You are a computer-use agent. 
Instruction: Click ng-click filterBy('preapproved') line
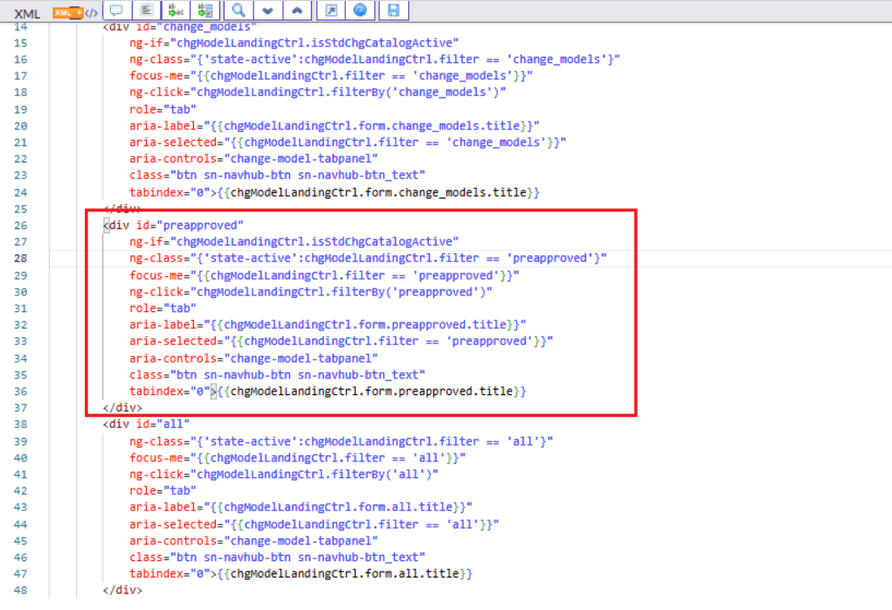tap(311, 292)
